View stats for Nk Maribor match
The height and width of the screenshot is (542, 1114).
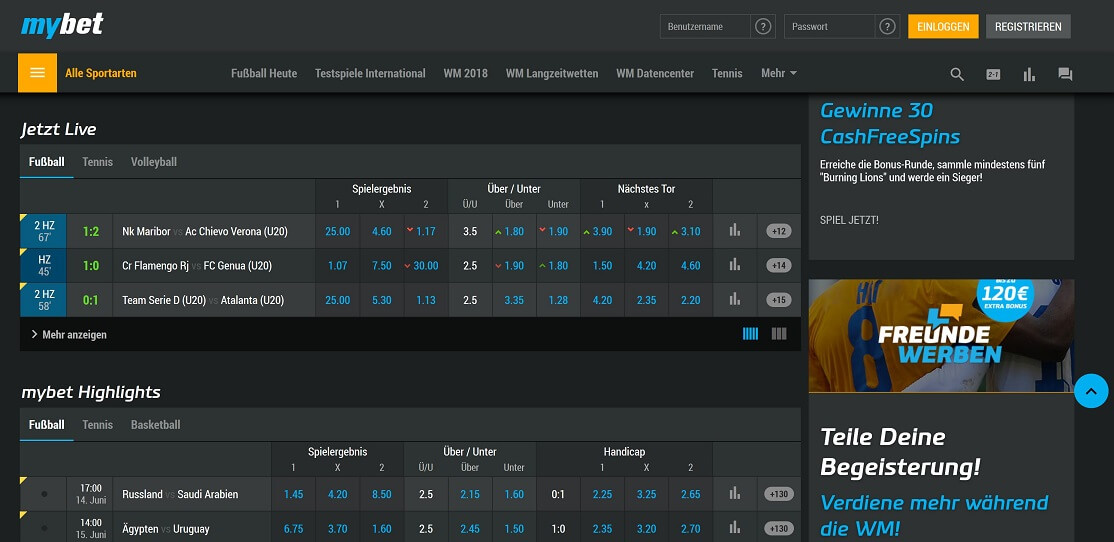coord(735,231)
